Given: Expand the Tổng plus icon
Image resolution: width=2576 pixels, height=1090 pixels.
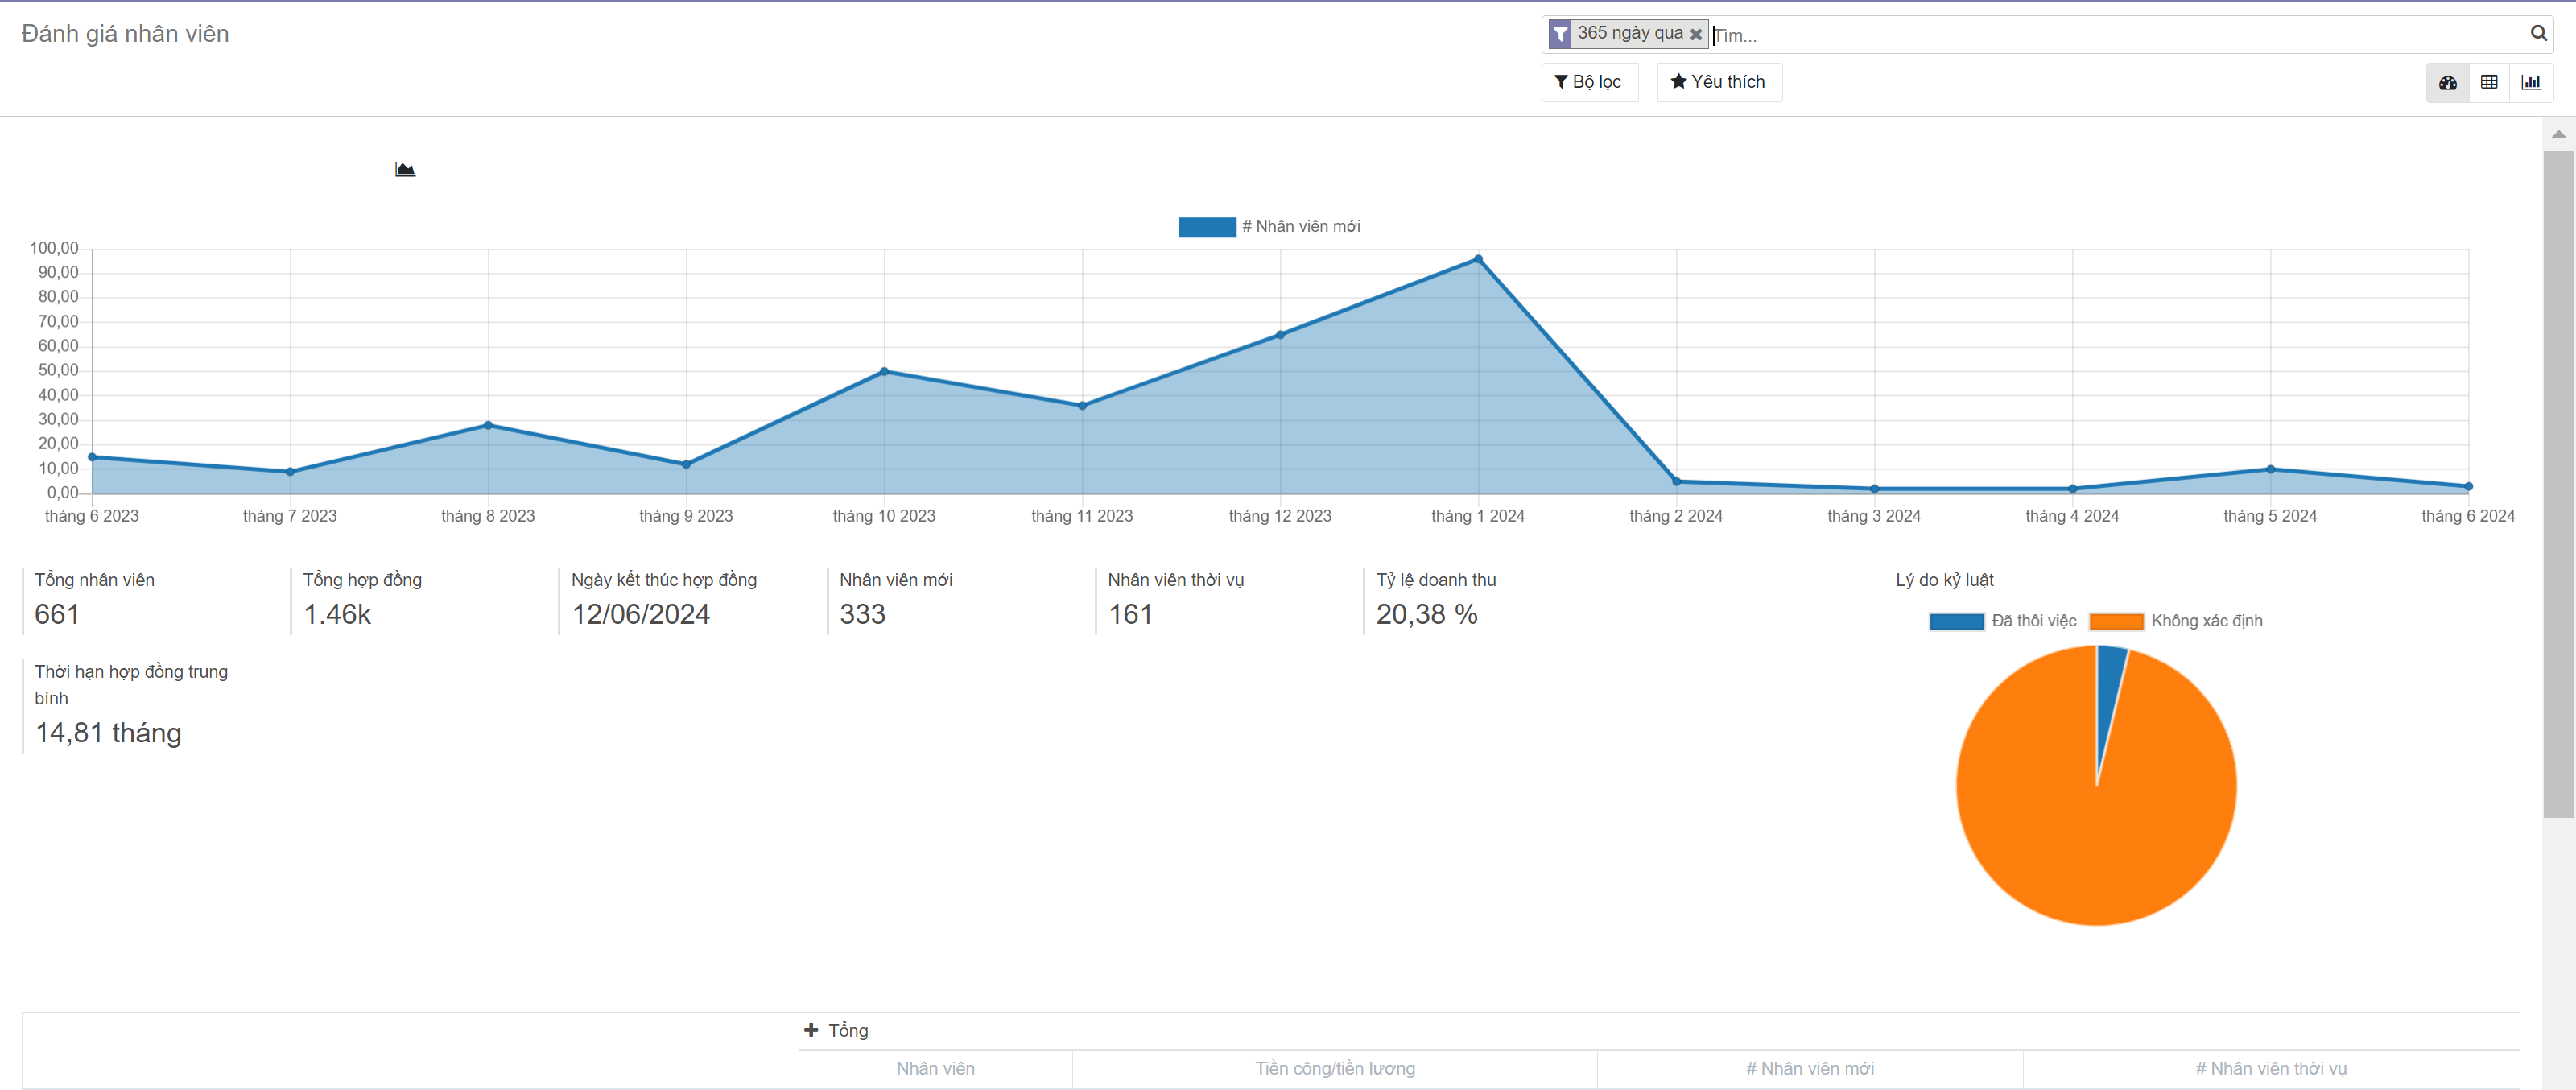Looking at the screenshot, I should 811,1030.
